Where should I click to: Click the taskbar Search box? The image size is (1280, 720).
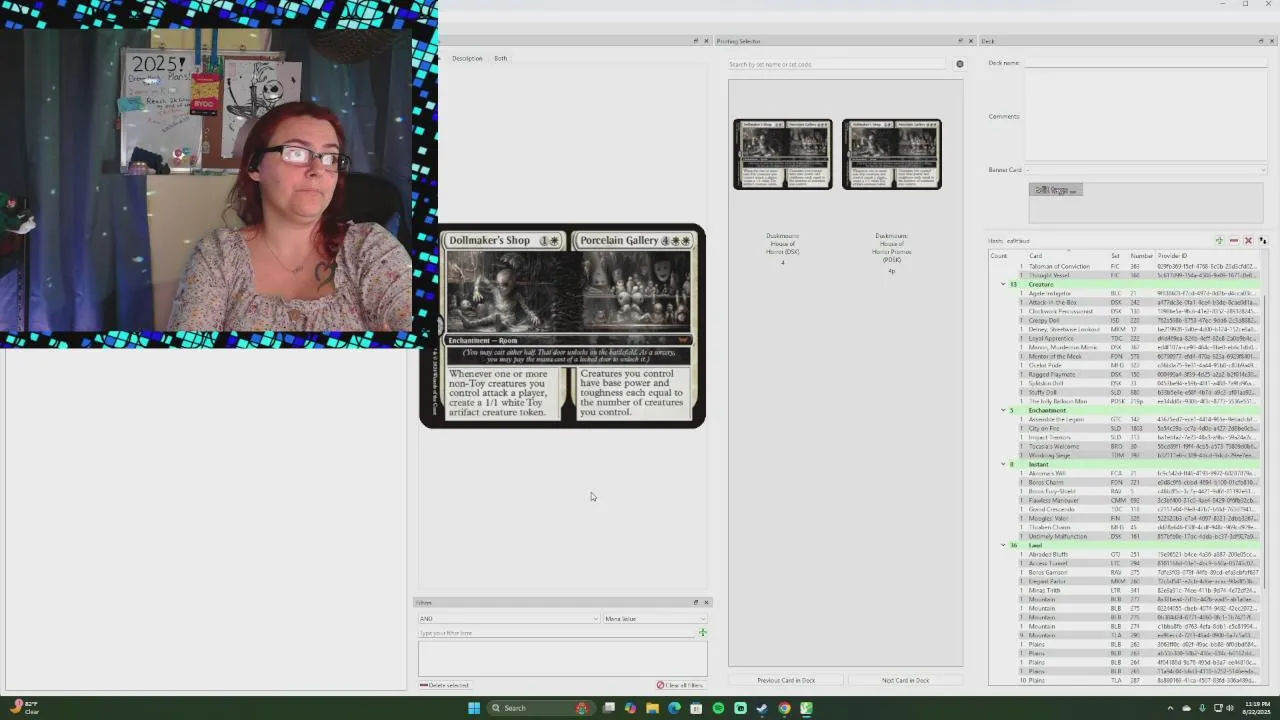539,708
